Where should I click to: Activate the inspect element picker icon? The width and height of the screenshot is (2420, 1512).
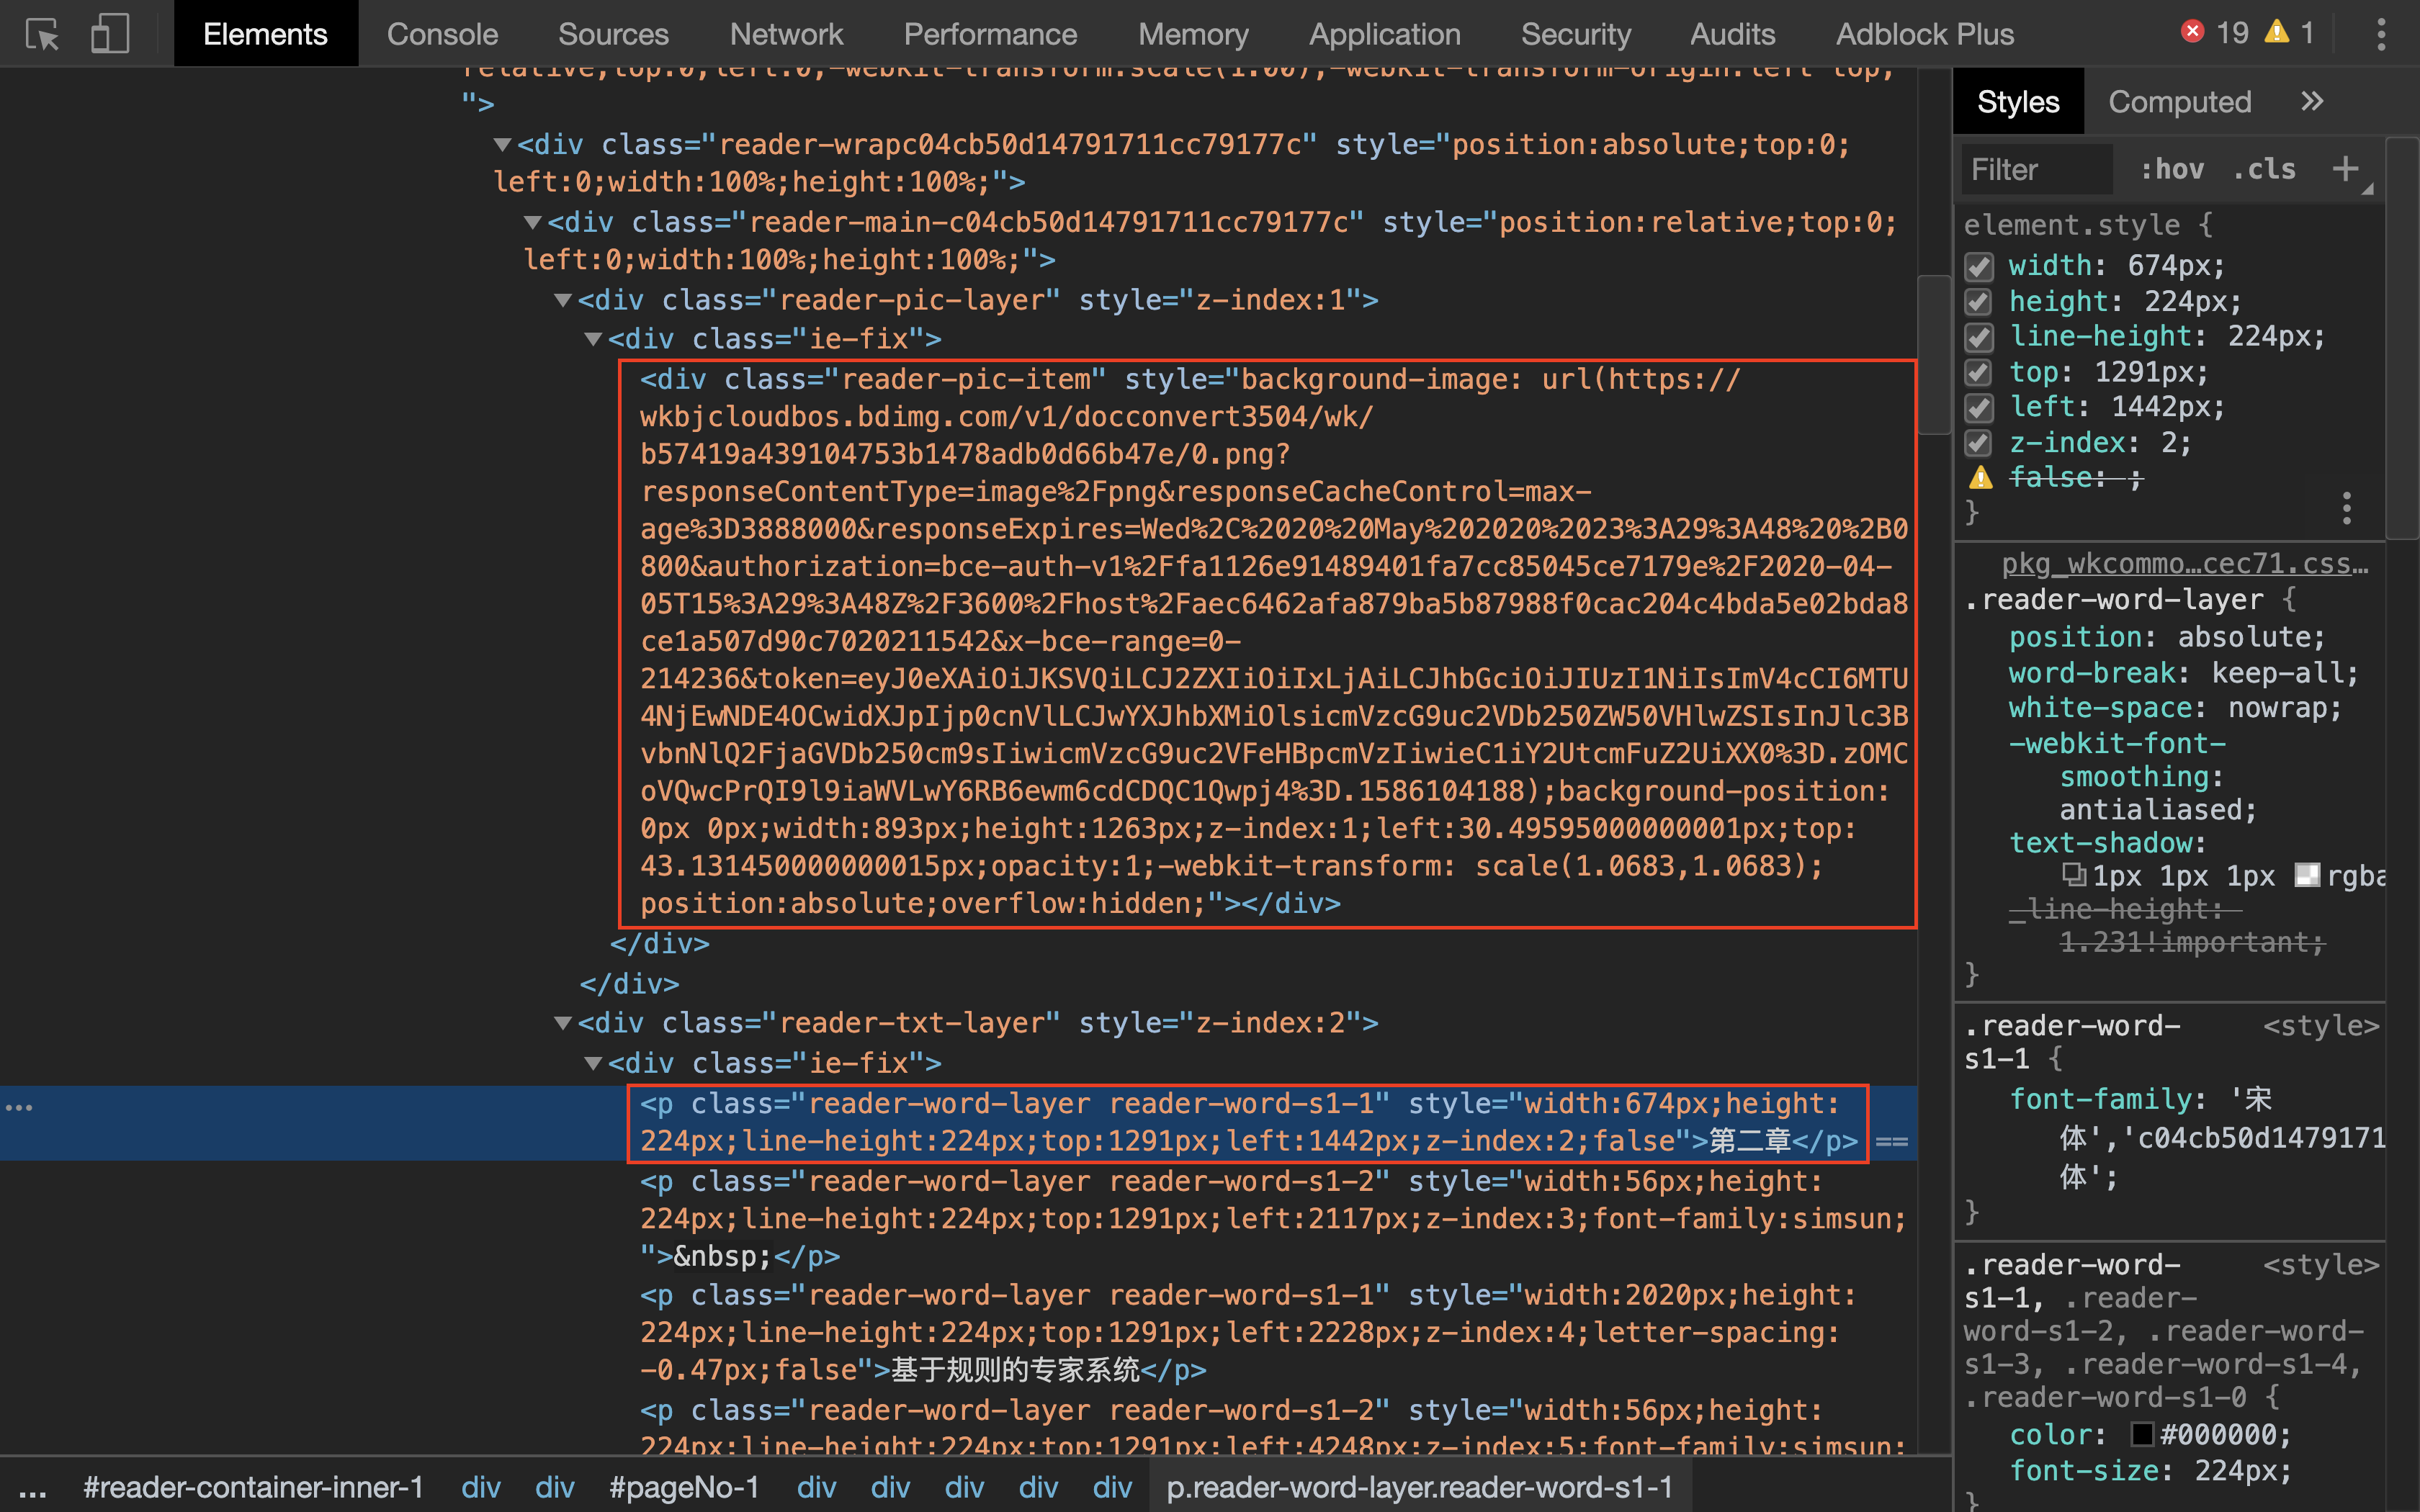[x=42, y=34]
